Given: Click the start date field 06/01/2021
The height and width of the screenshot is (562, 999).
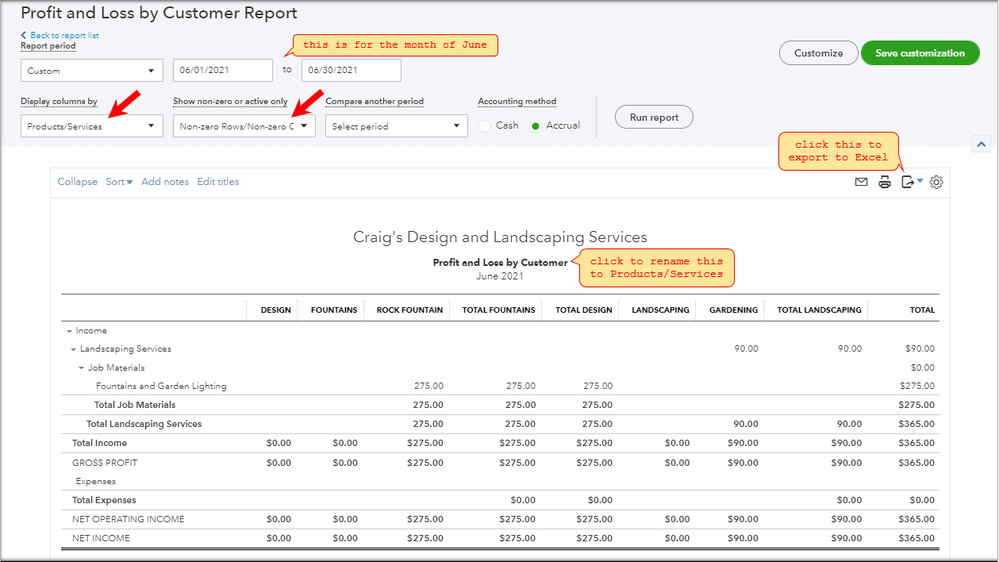Looking at the screenshot, I should click(x=223, y=70).
